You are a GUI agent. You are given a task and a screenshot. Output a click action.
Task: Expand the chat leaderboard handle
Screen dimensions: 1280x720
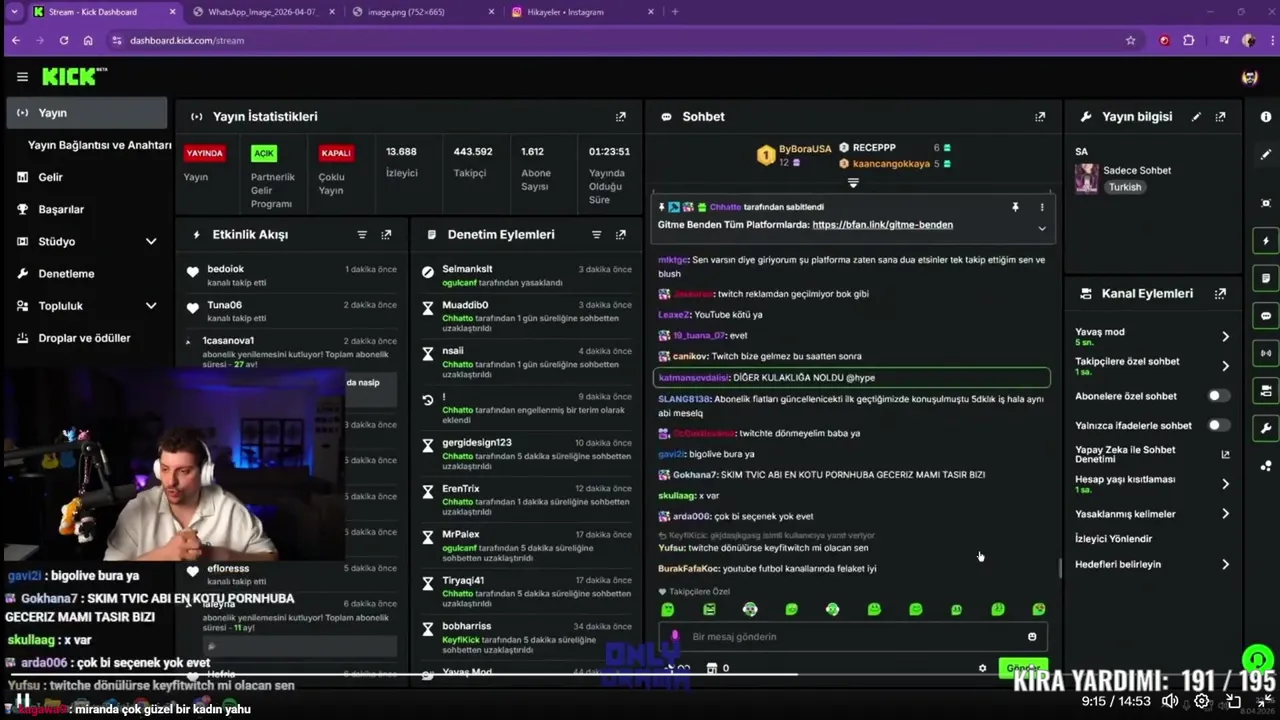pyautogui.click(x=853, y=183)
